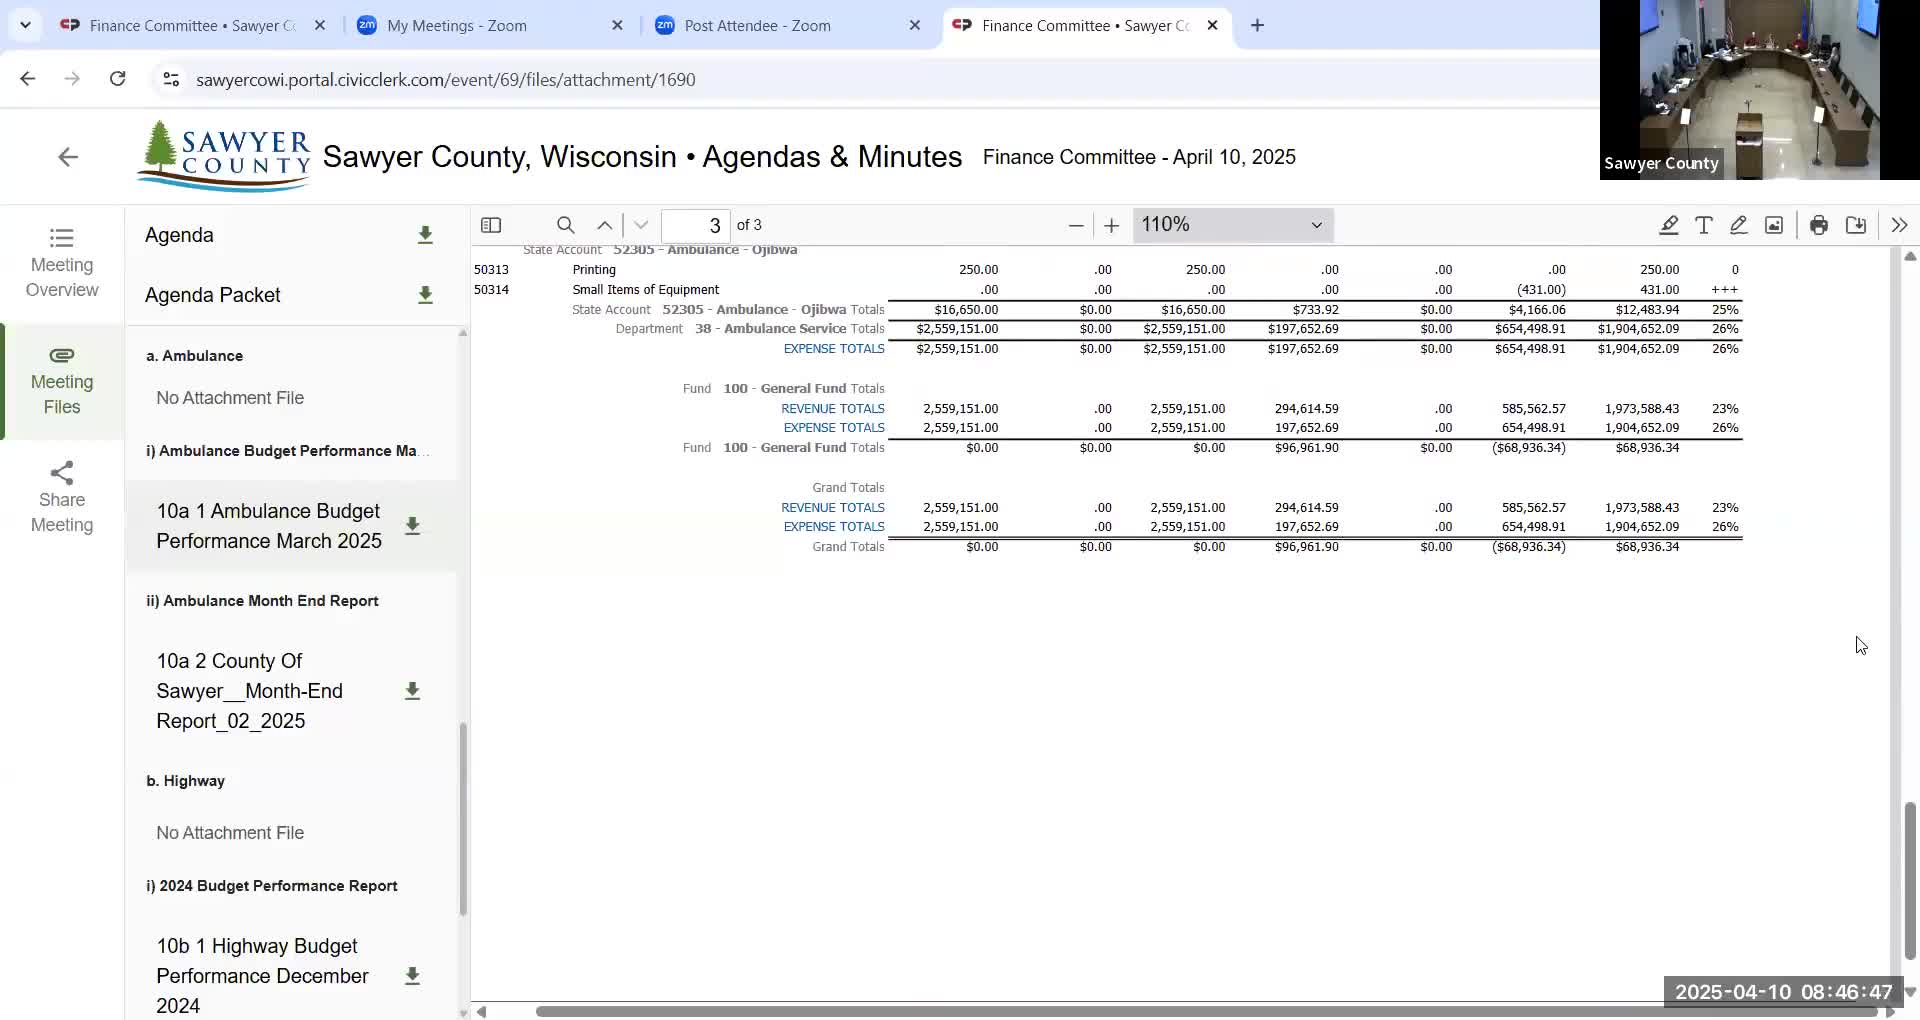Print the PDF document
Viewport: 1920px width, 1020px height.
tap(1819, 225)
